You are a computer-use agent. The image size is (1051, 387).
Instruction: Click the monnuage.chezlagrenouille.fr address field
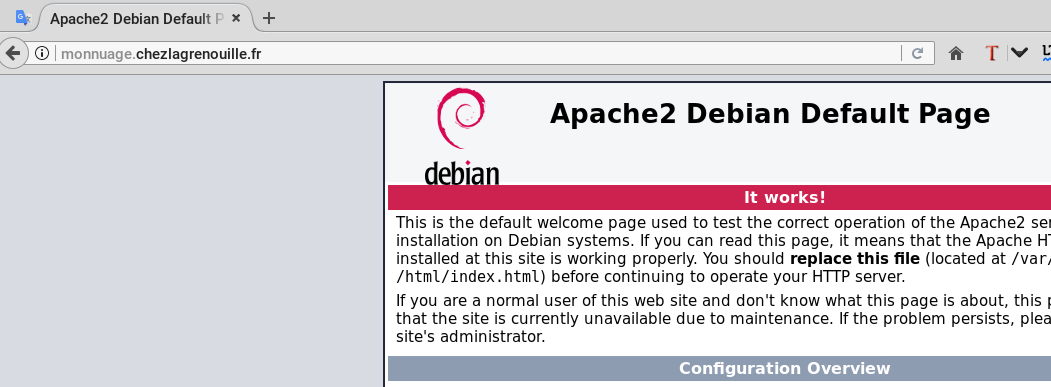[x=479, y=54]
